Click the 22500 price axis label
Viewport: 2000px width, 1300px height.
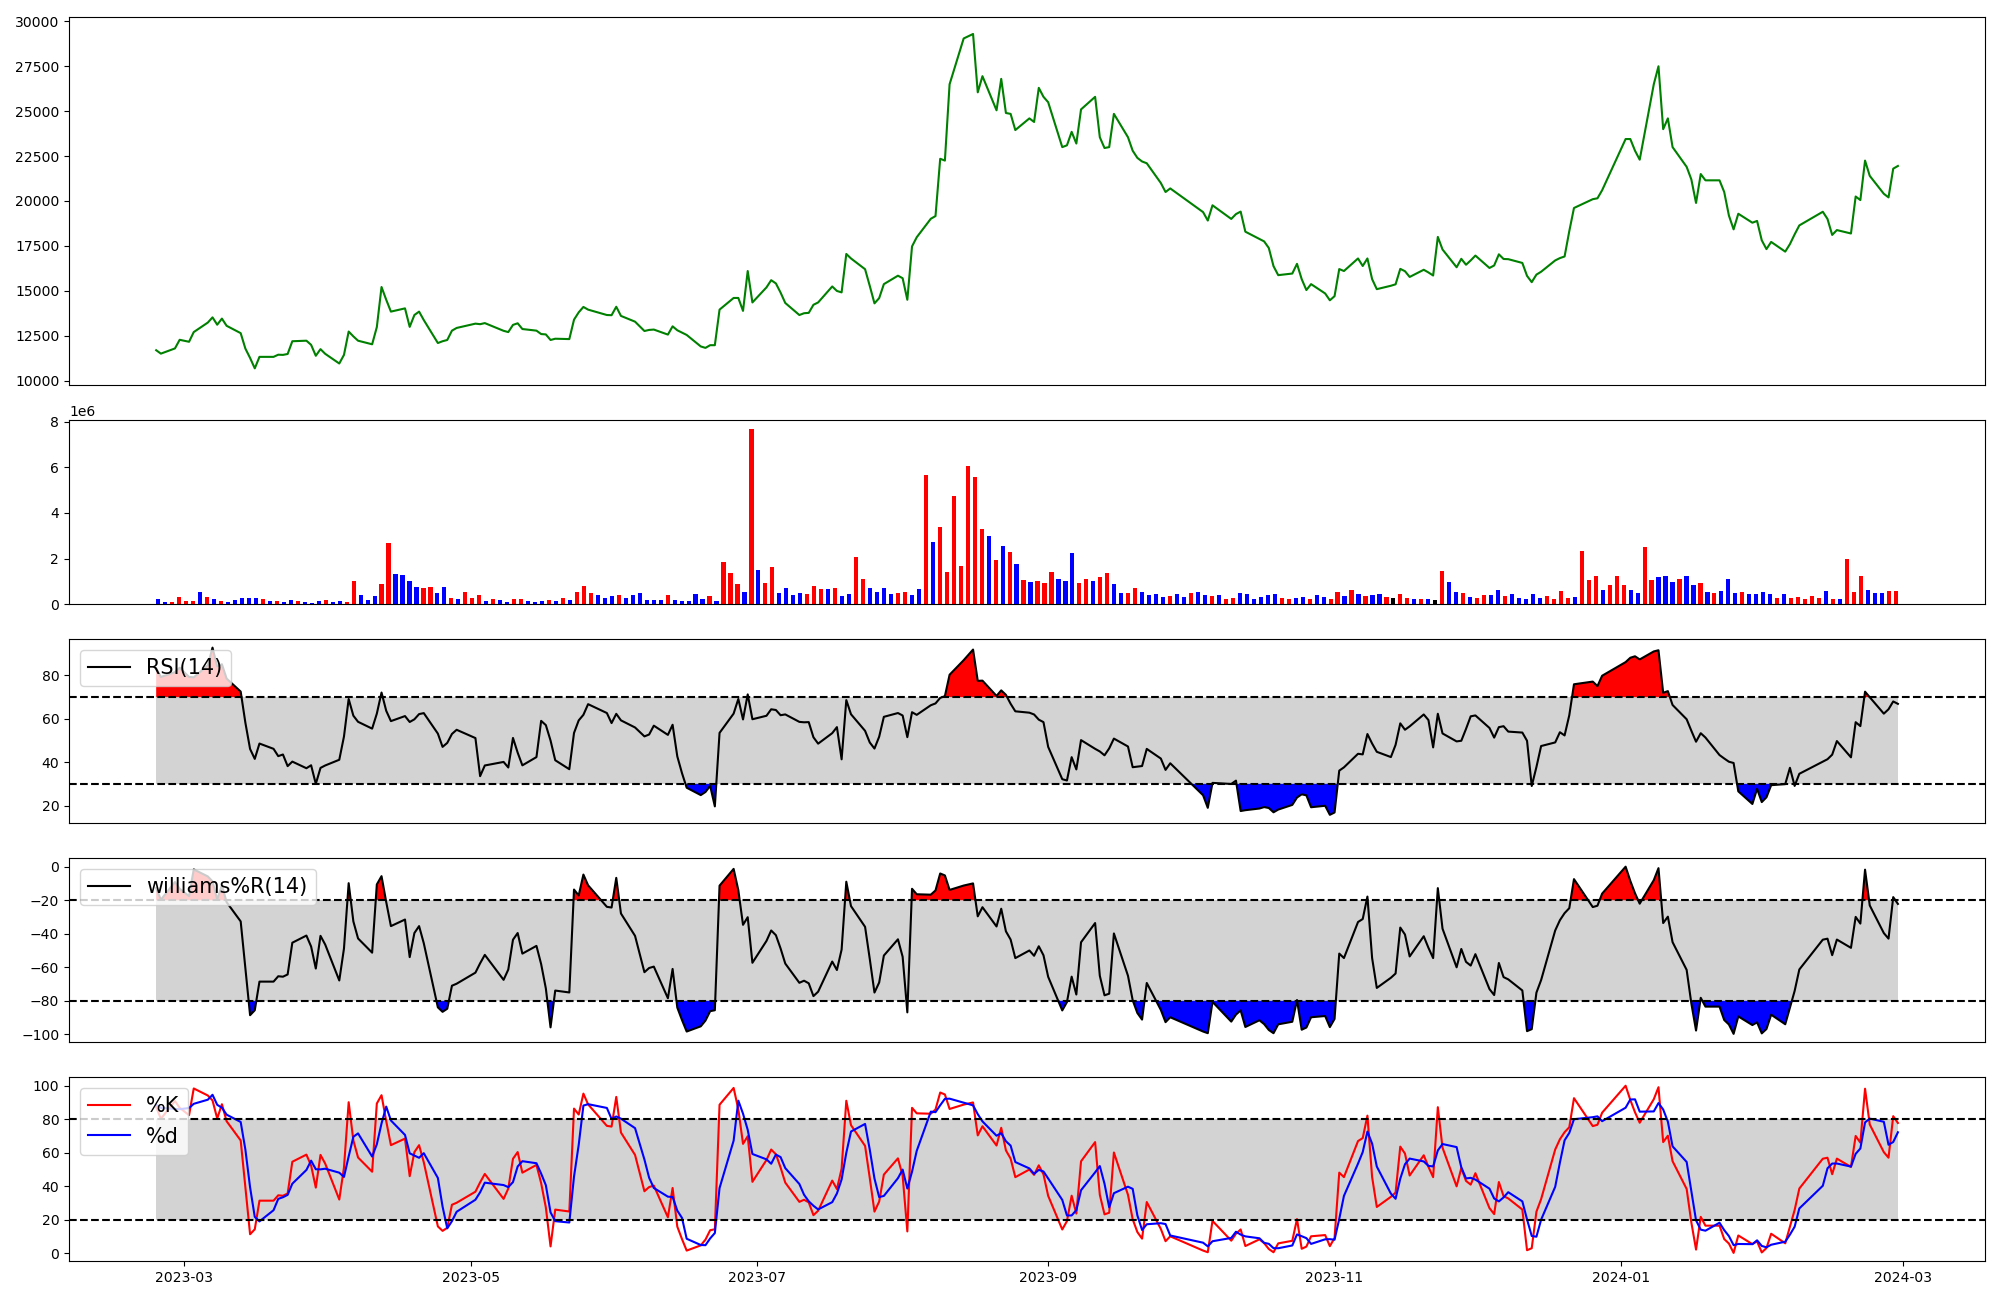pos(37,157)
